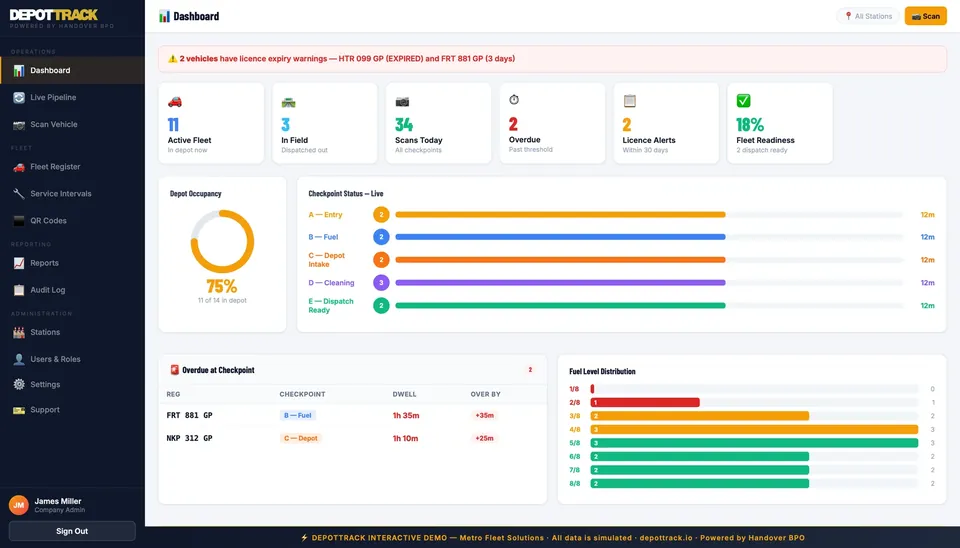Click the orange Scan button
This screenshot has width=960, height=548.
pos(925,17)
